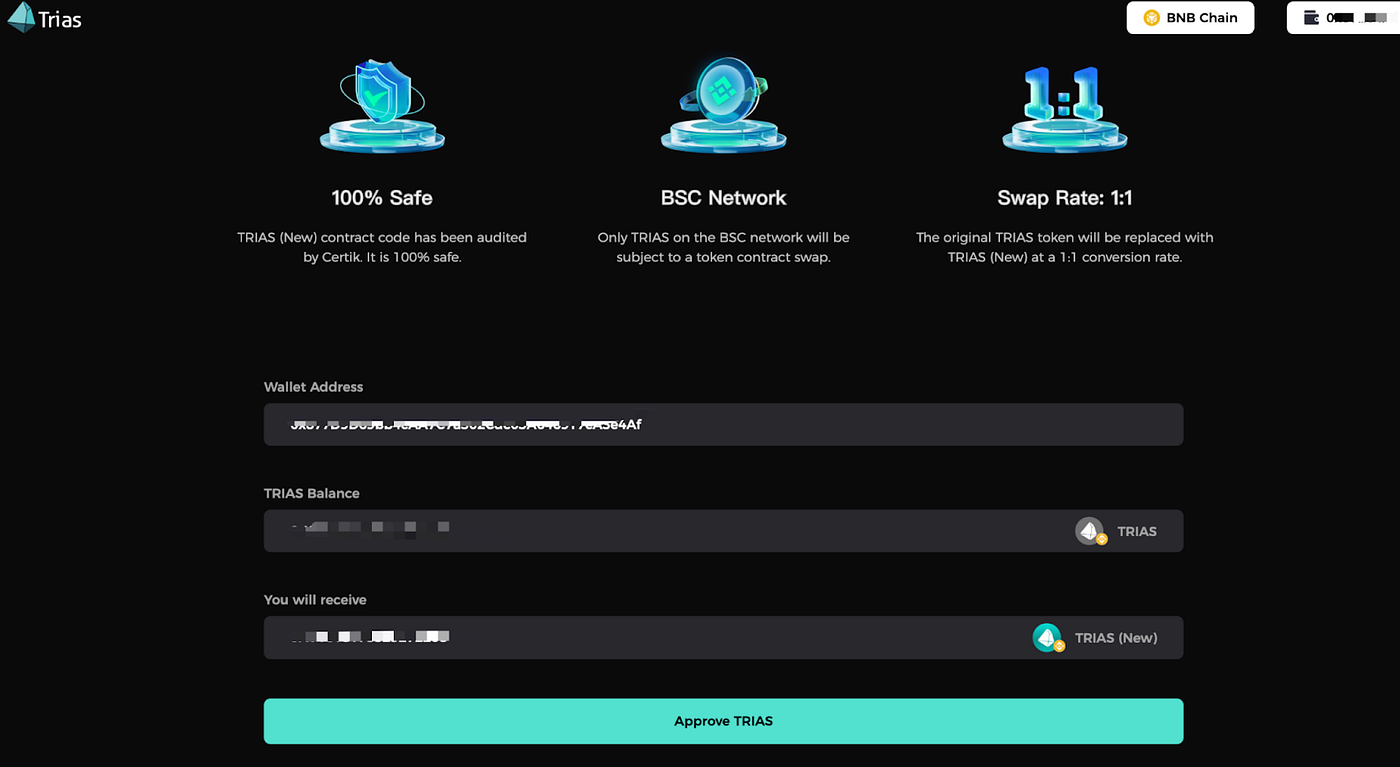Select the TRIAS token chip in balance field
1400x767 pixels.
[x=1120, y=530]
